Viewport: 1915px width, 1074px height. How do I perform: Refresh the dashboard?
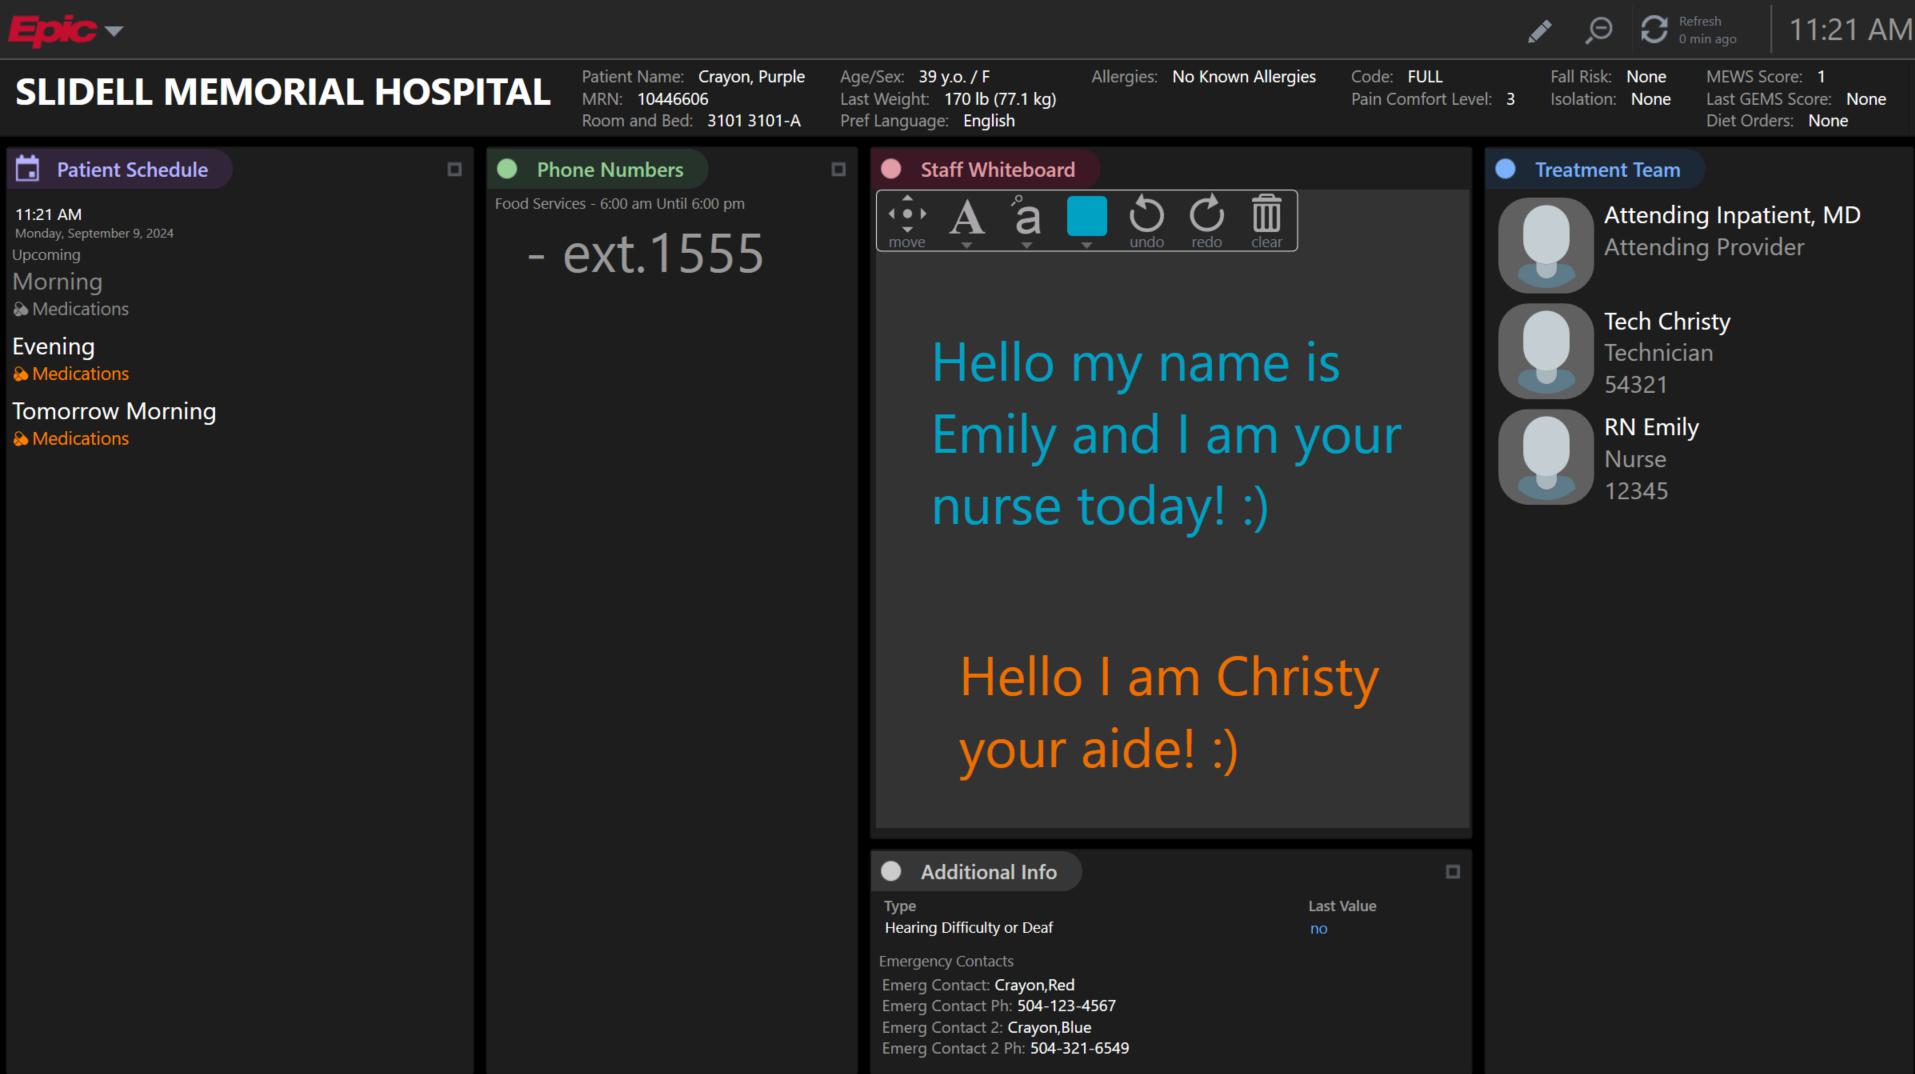(x=1655, y=30)
